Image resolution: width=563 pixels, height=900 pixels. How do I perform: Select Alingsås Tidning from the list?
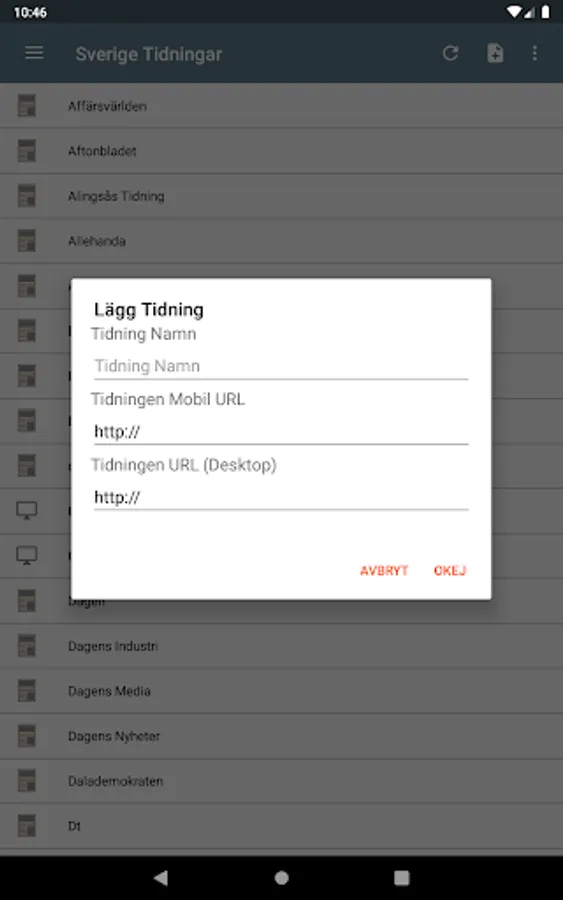pyautogui.click(x=281, y=196)
